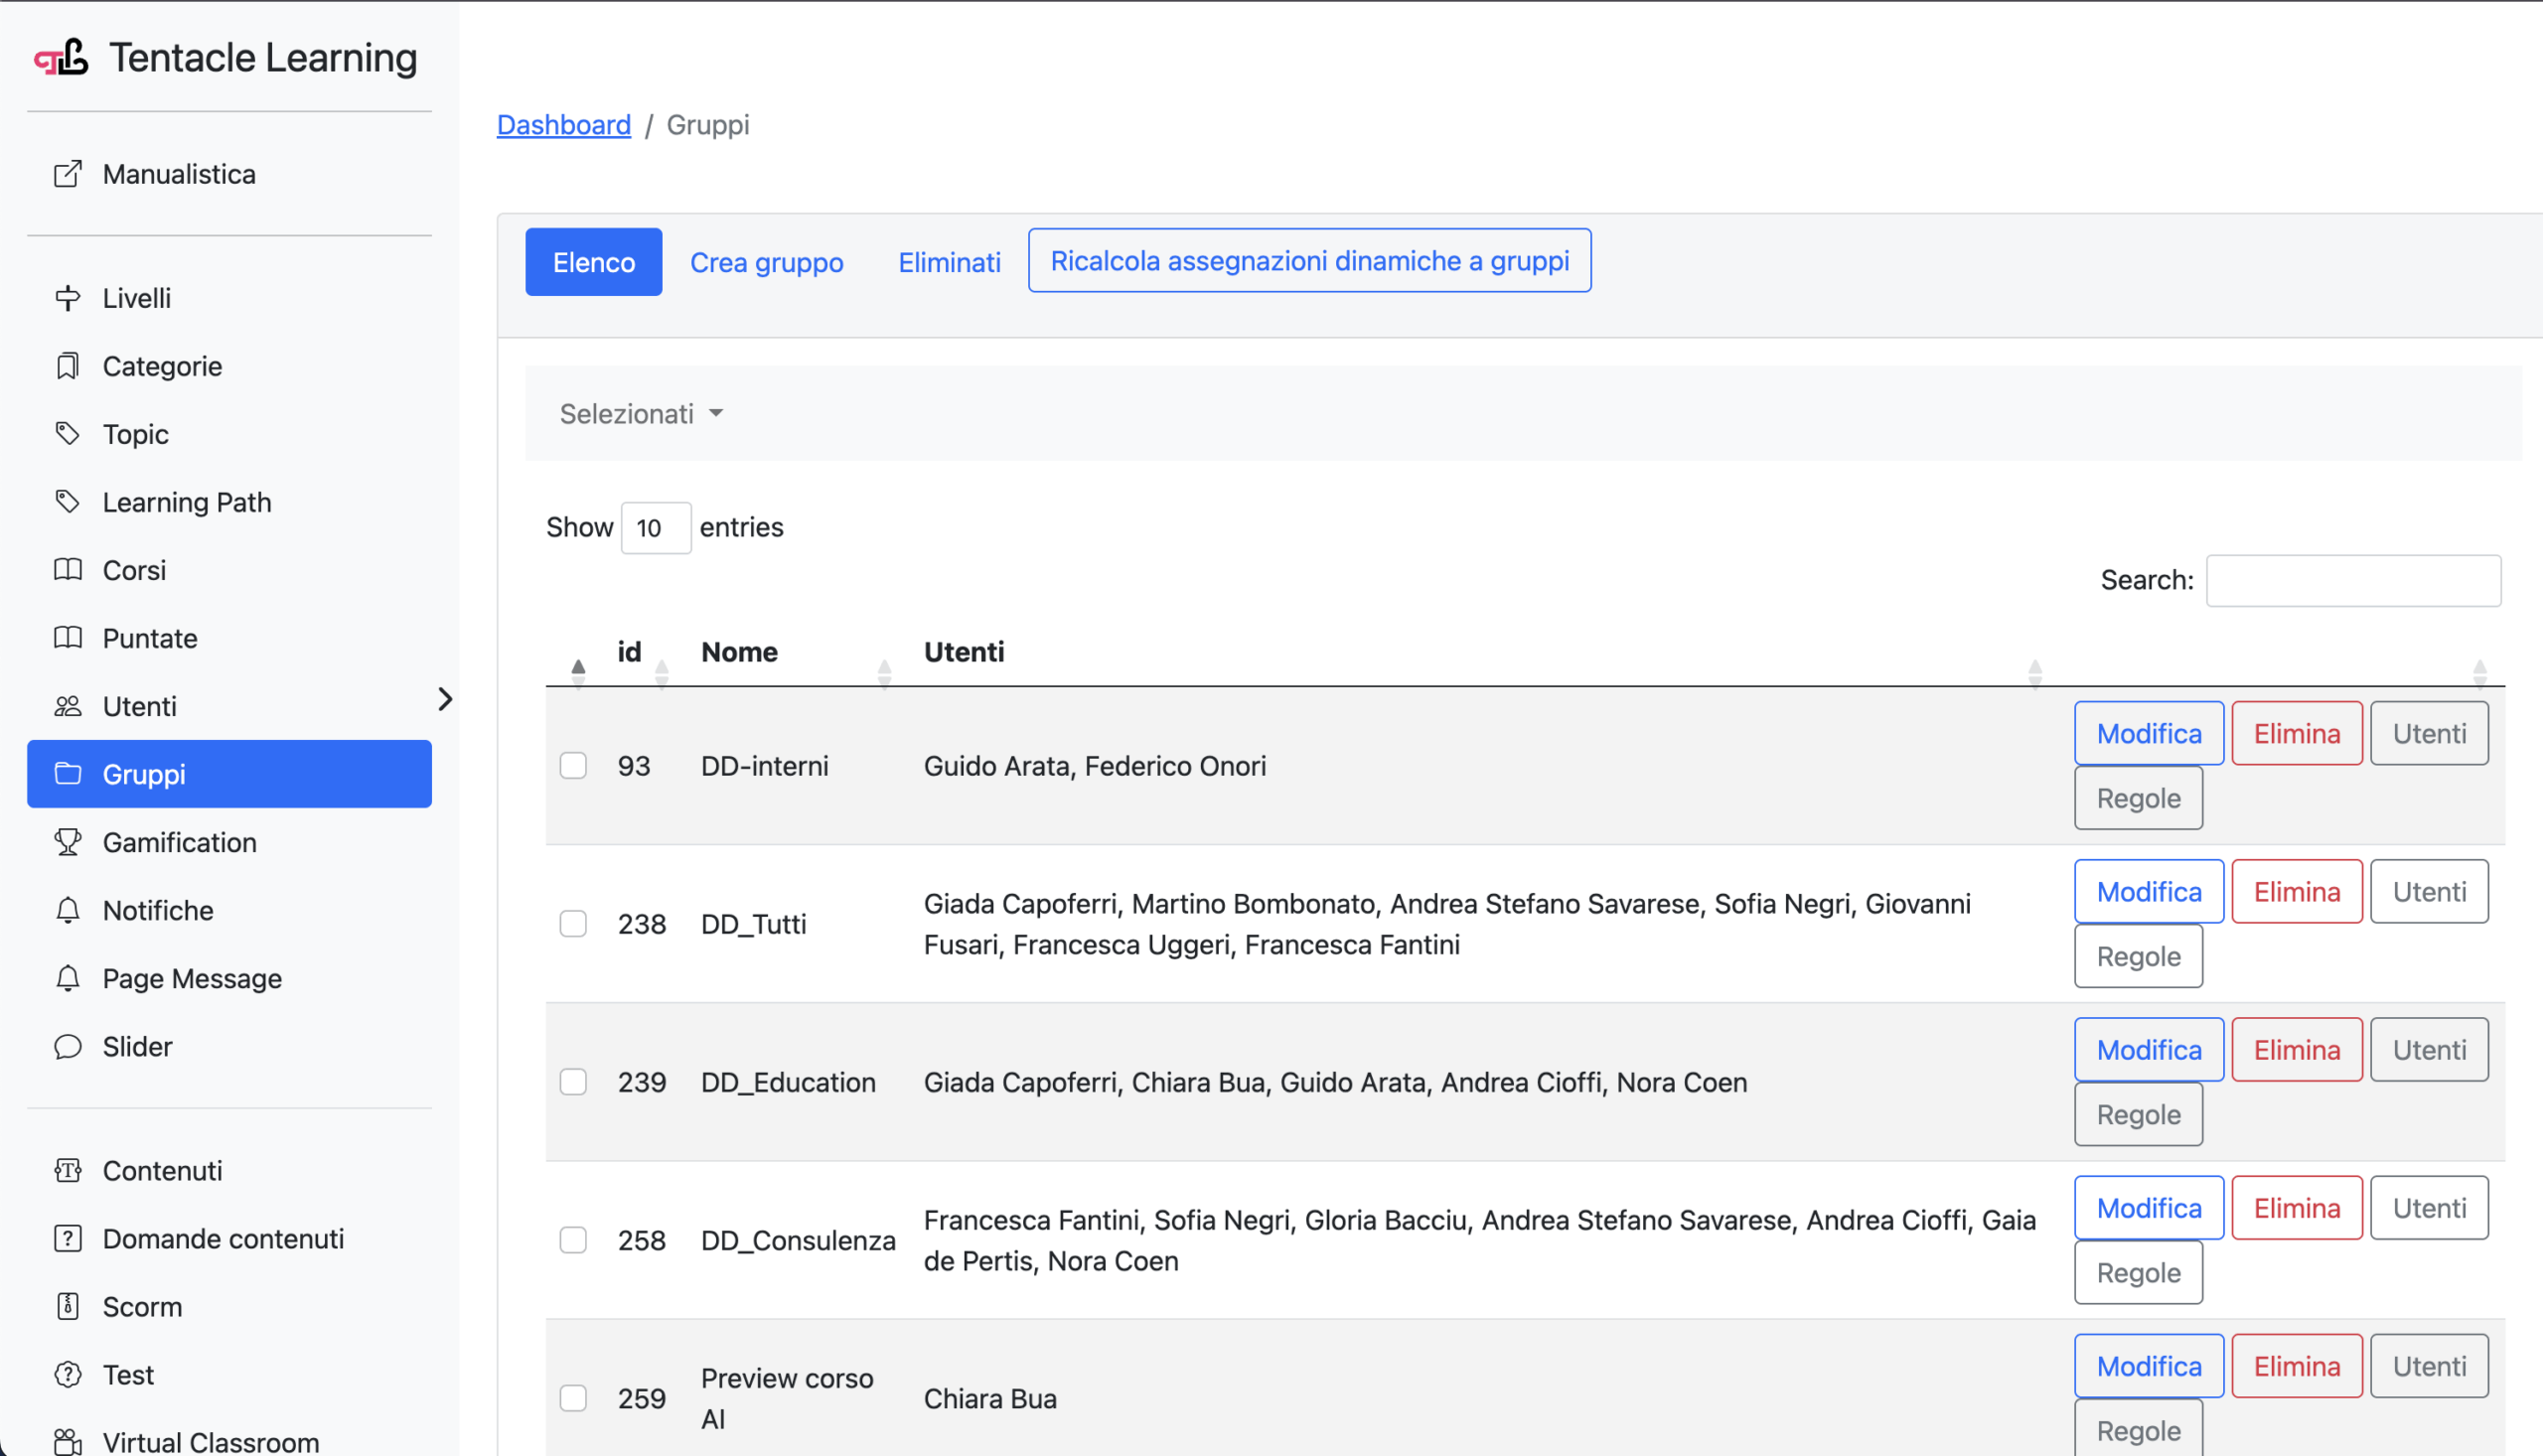Check the row for group DD-interni
Viewport: 2543px width, 1456px height.
pos(573,765)
